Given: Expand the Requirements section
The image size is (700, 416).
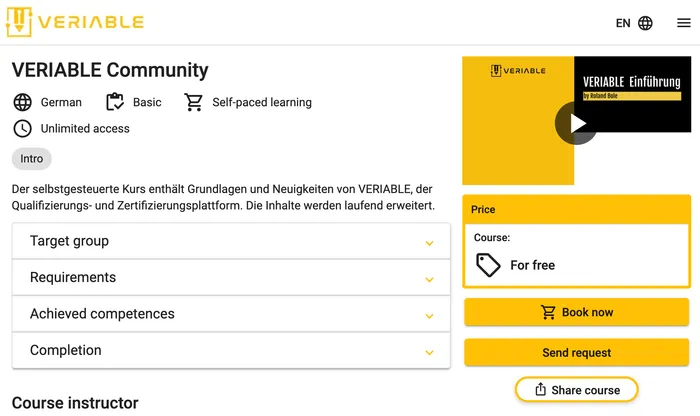Looking at the screenshot, I should pyautogui.click(x=231, y=278).
